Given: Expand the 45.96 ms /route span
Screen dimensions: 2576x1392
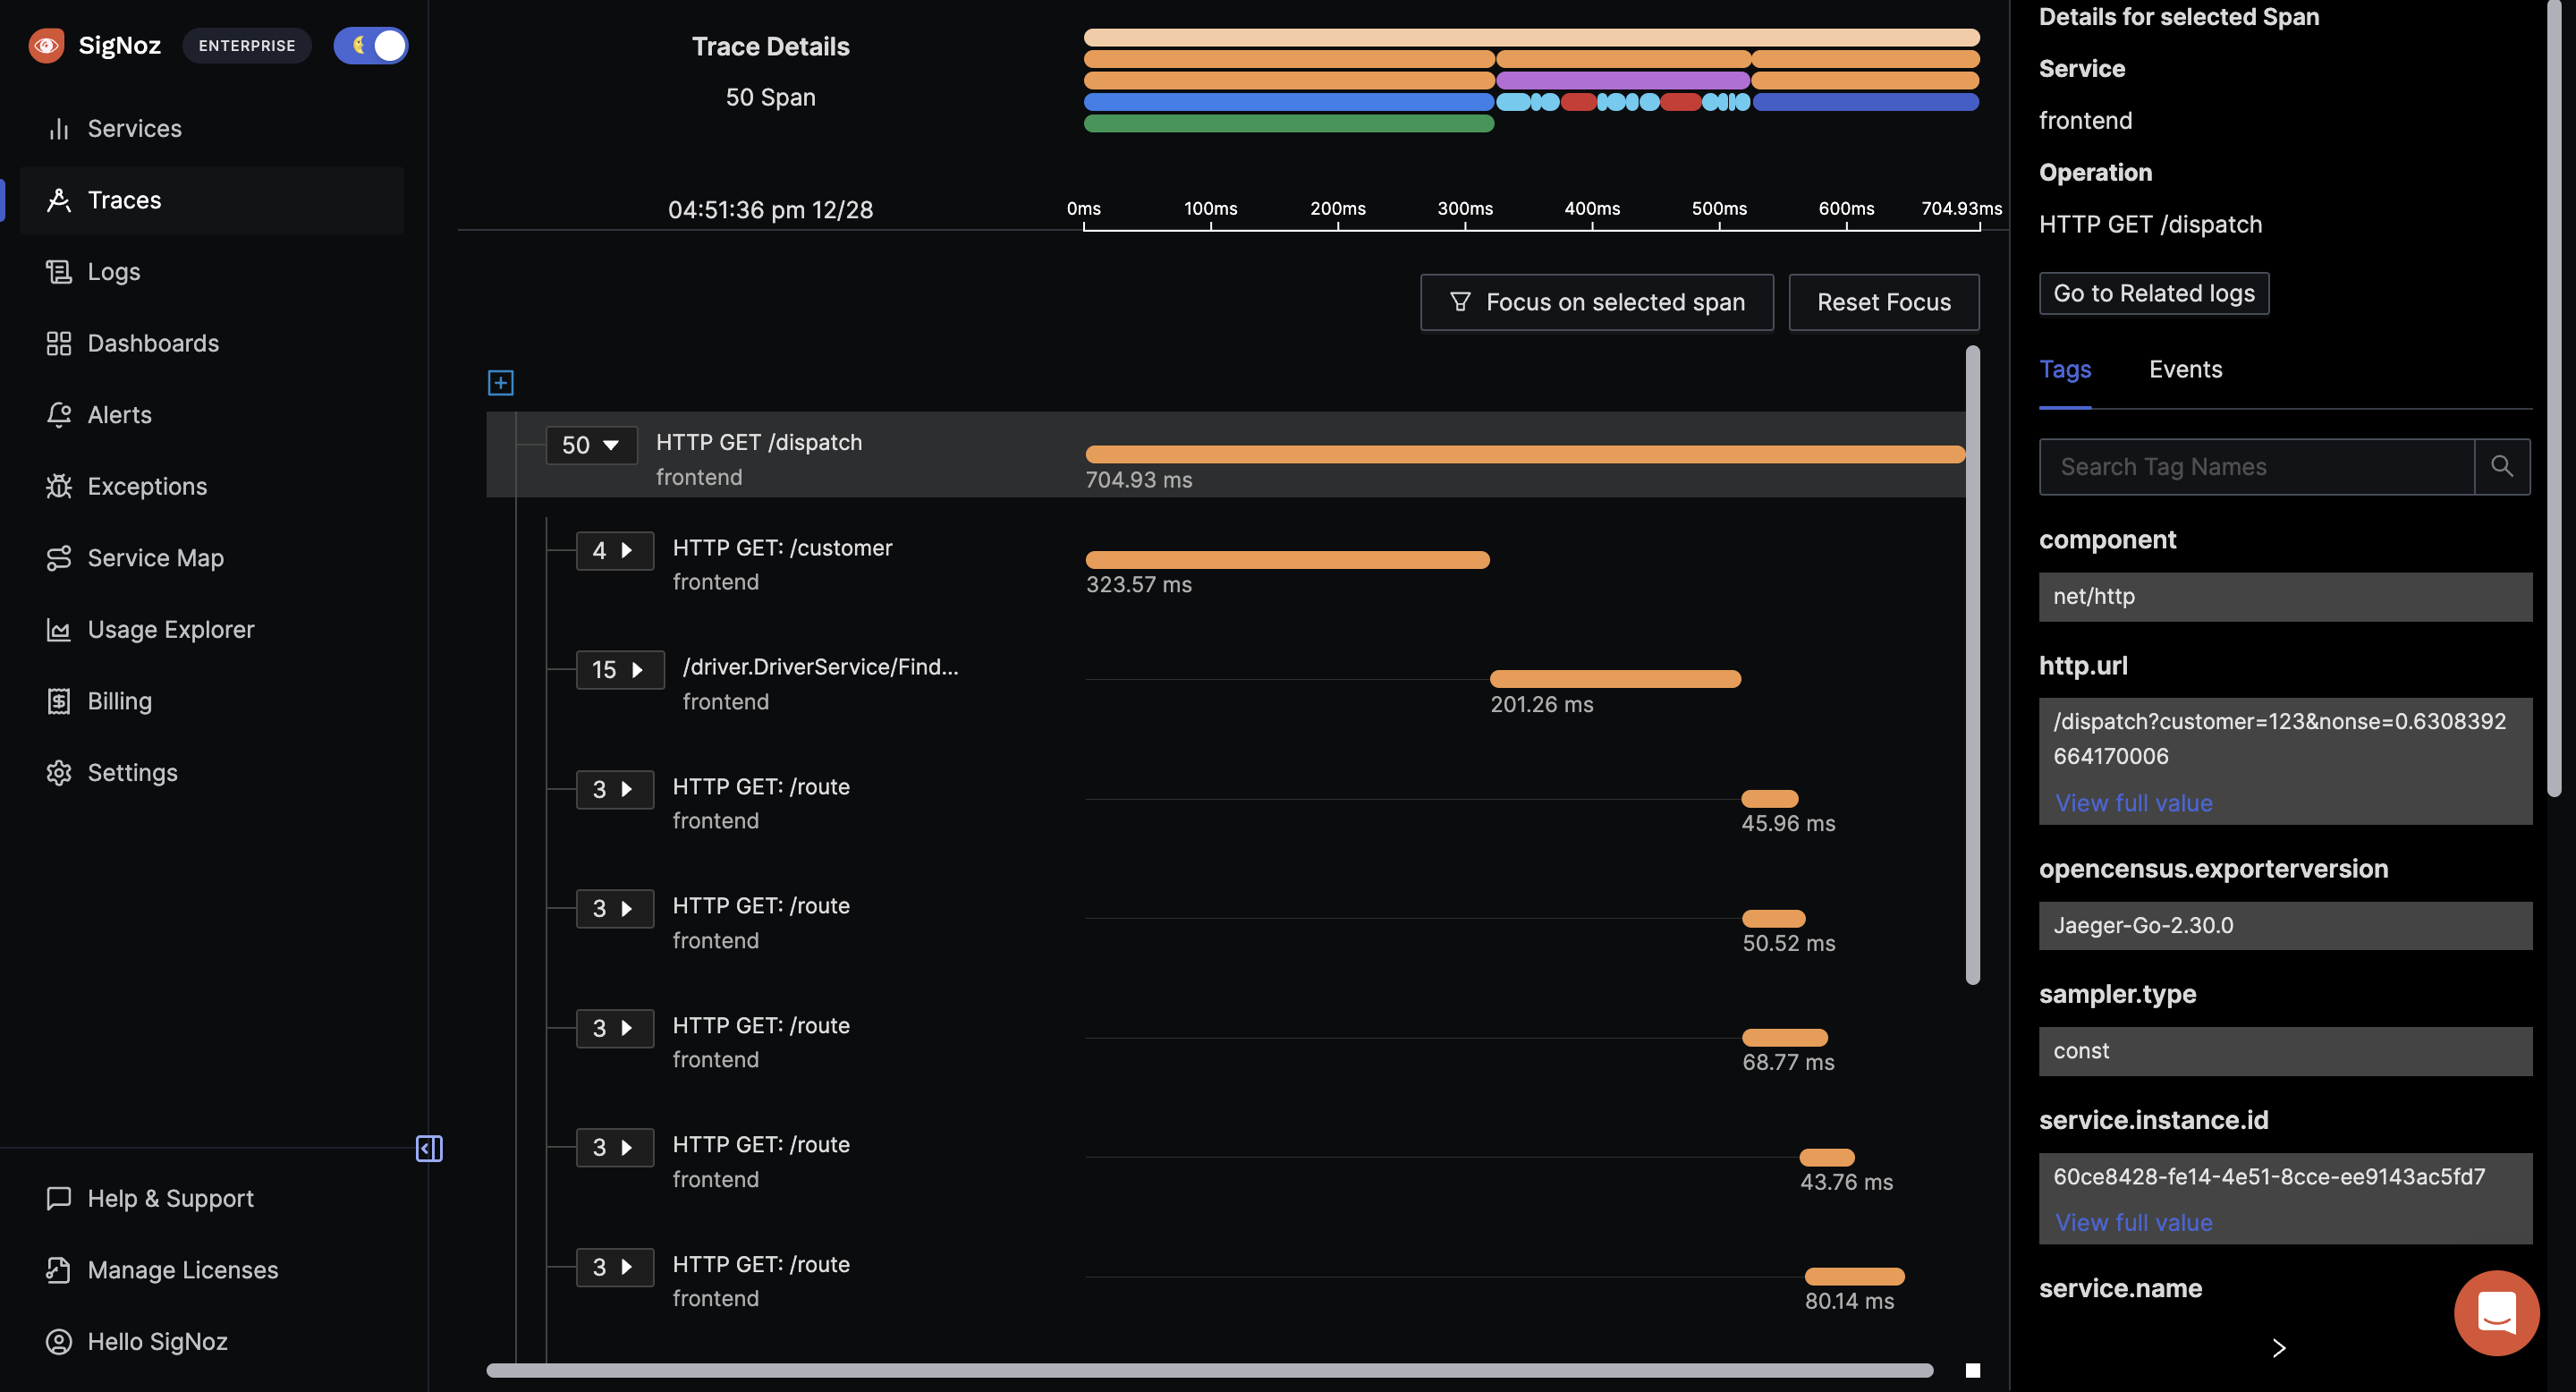Looking at the screenshot, I should (614, 789).
